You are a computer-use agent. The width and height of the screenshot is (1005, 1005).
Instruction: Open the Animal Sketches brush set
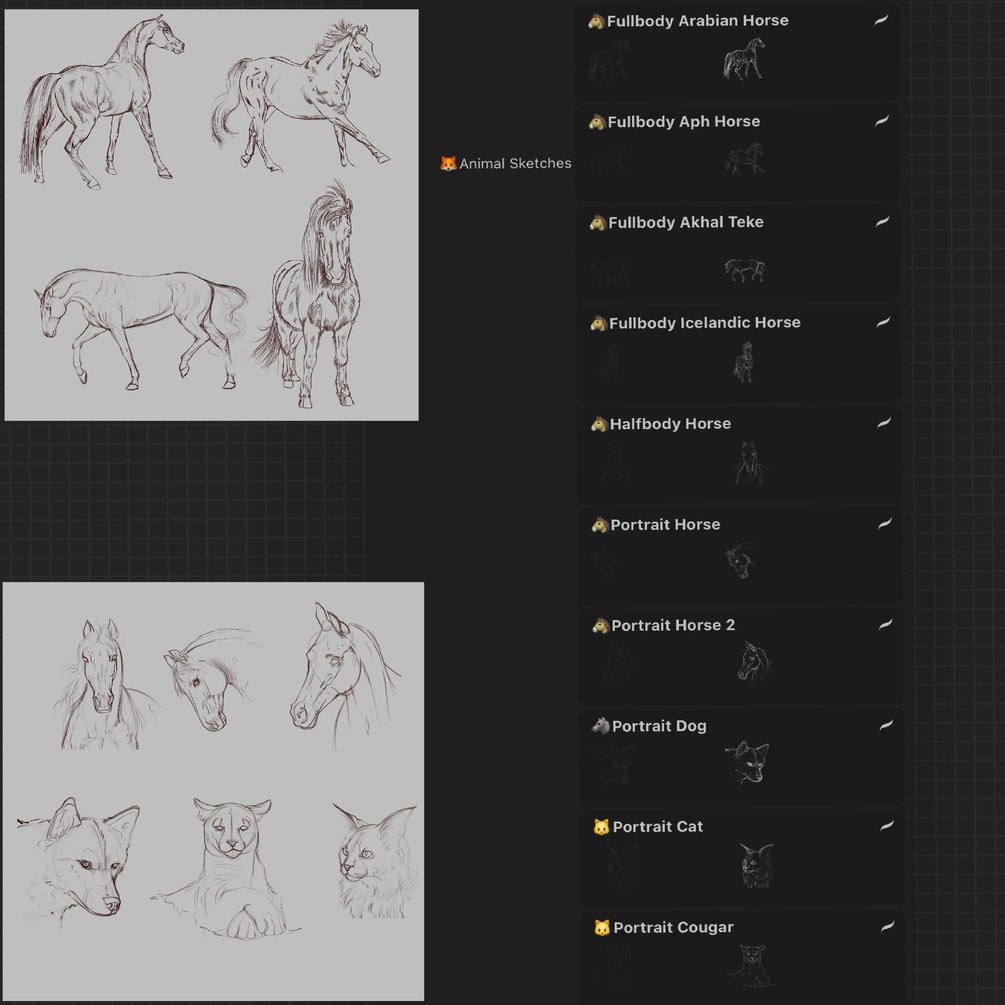point(506,163)
